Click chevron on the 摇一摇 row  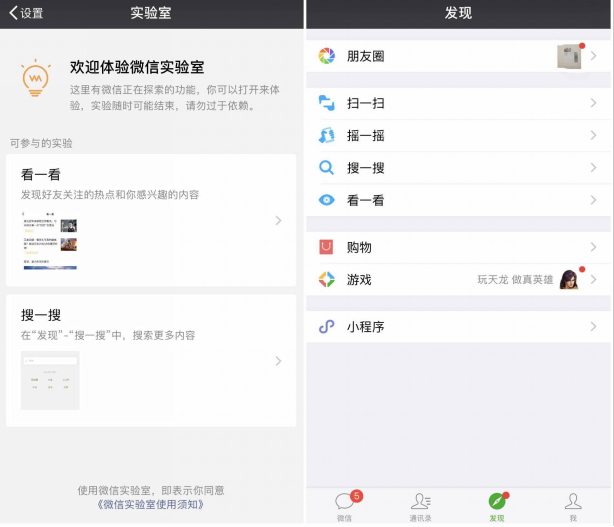tap(594, 135)
